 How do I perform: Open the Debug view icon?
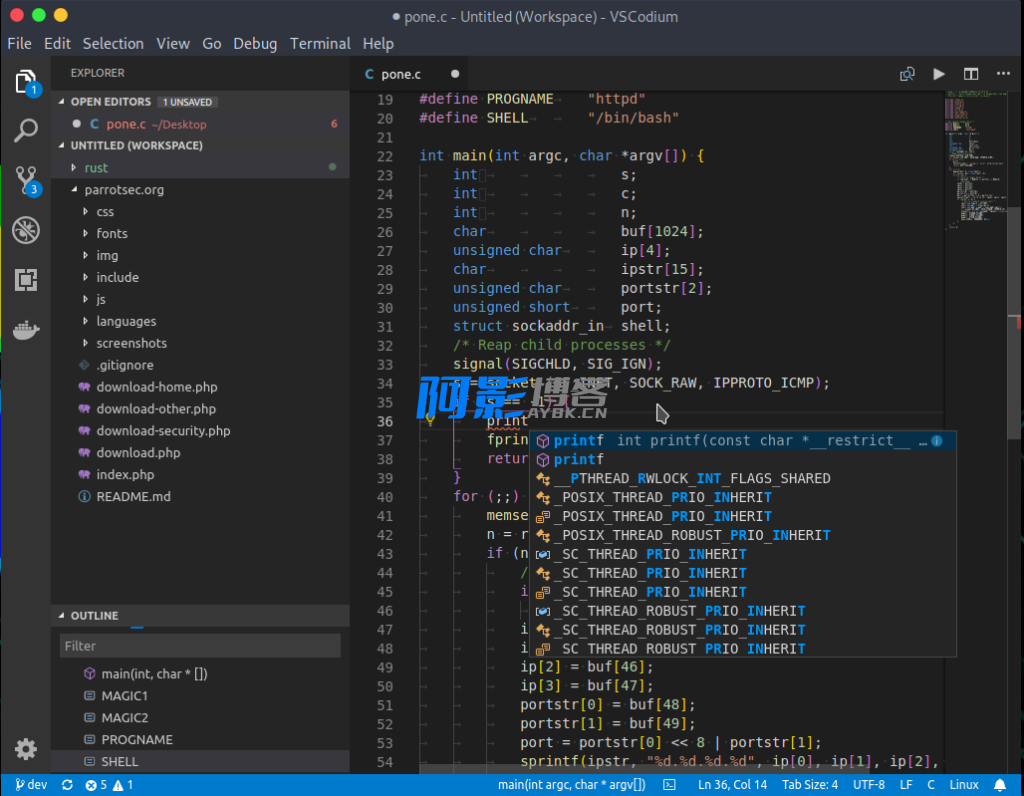[26, 230]
